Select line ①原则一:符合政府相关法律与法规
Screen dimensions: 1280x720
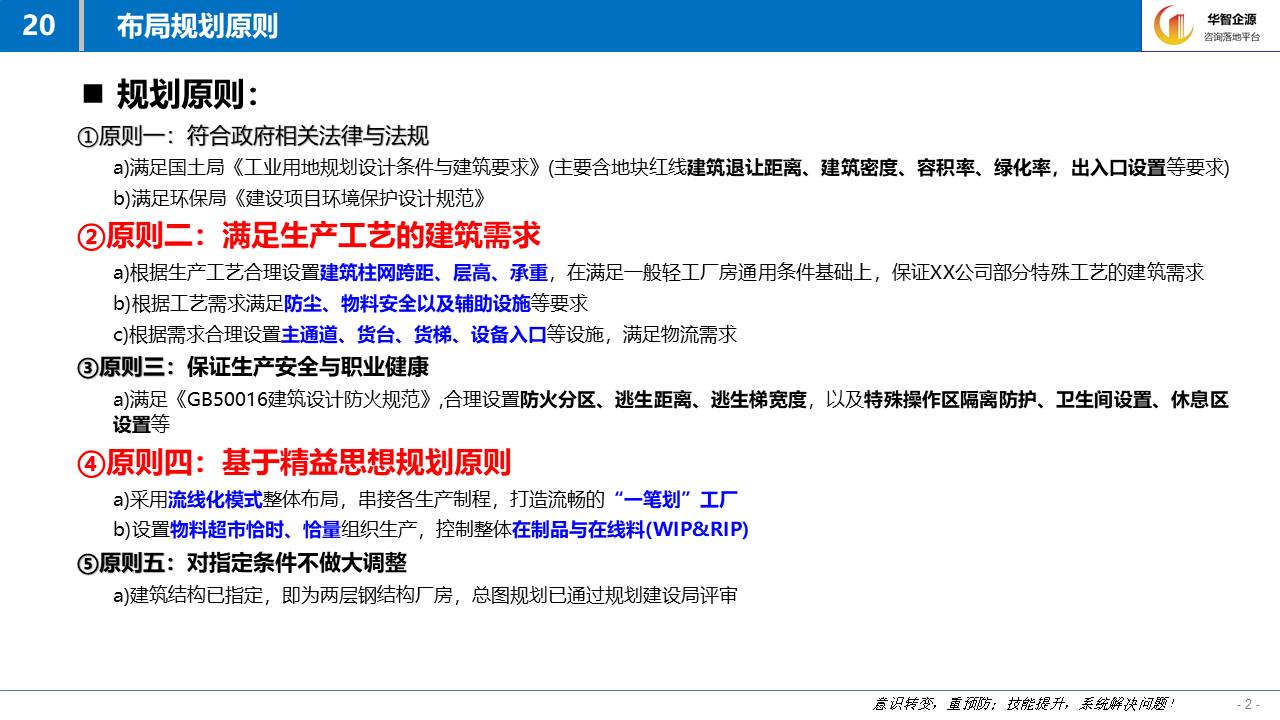point(254,136)
